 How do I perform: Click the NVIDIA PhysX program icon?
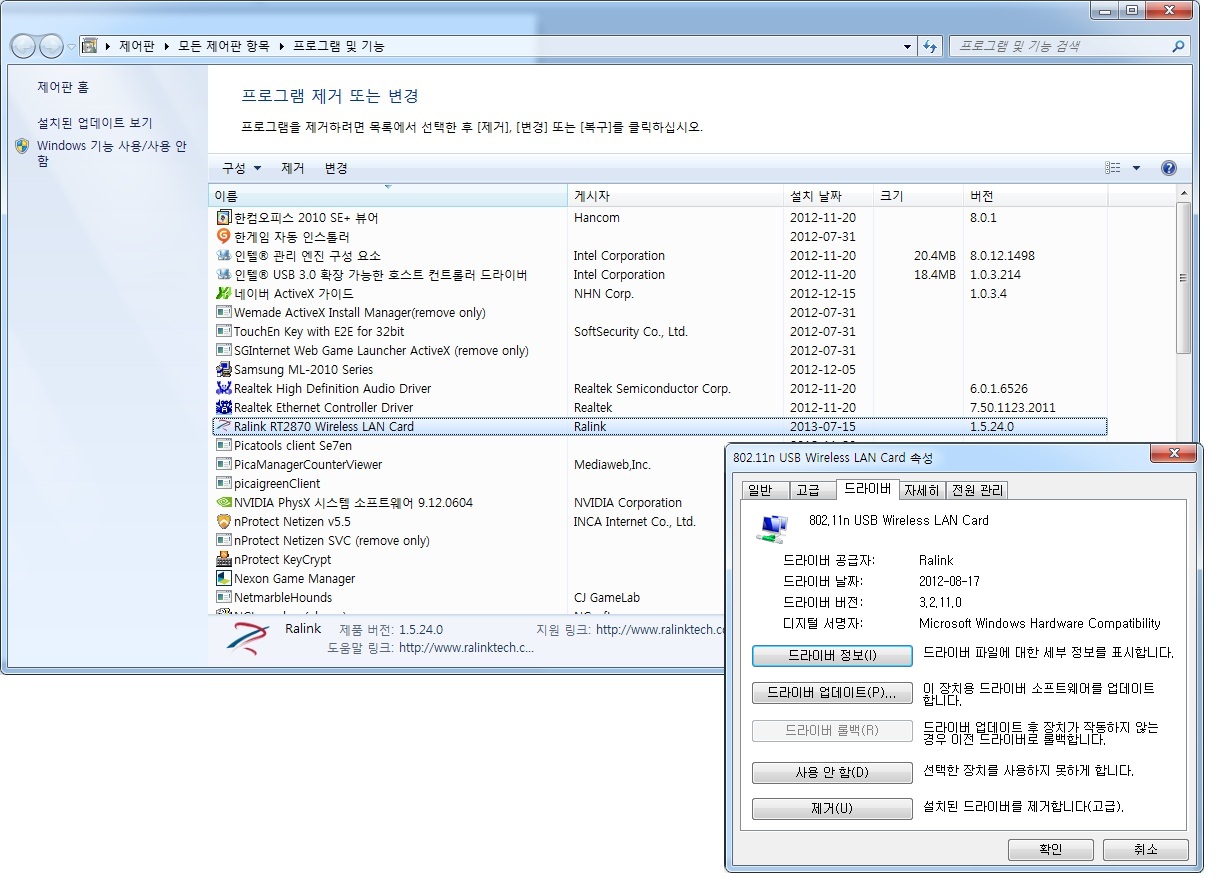click(224, 503)
